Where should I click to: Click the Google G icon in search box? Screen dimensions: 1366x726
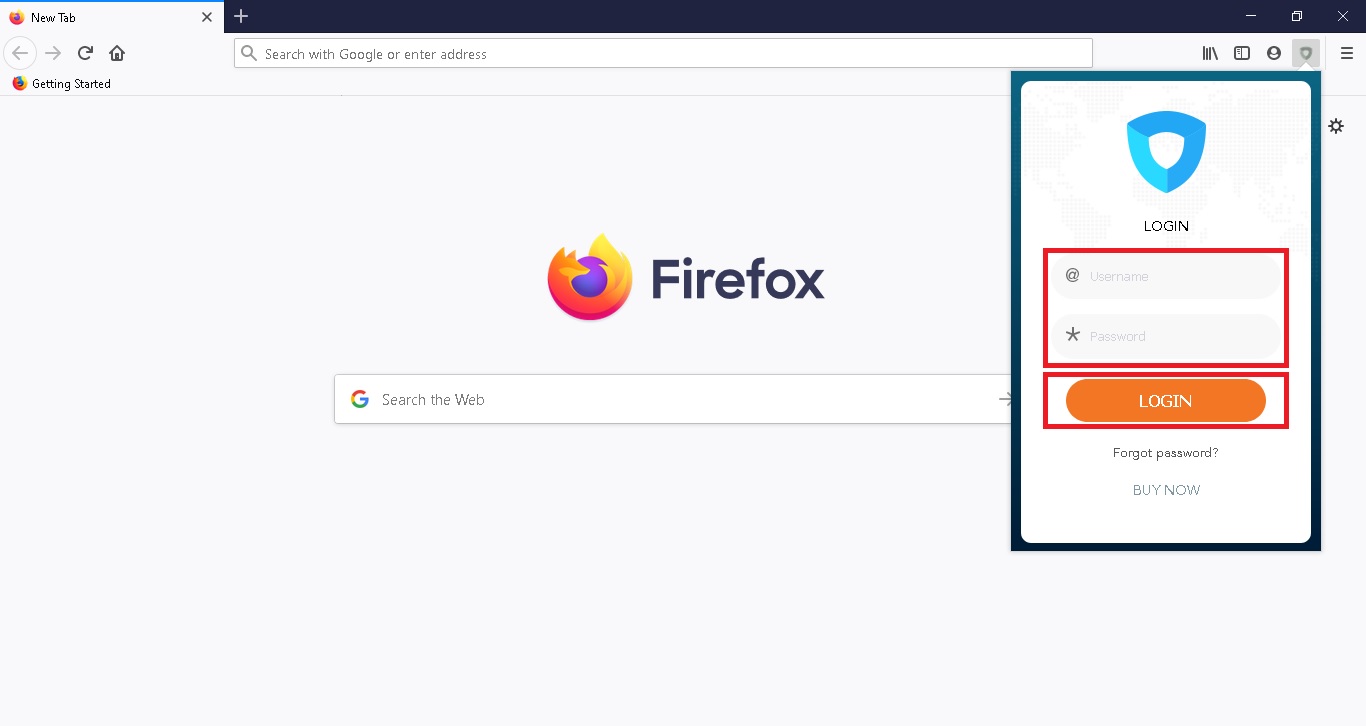(x=360, y=399)
